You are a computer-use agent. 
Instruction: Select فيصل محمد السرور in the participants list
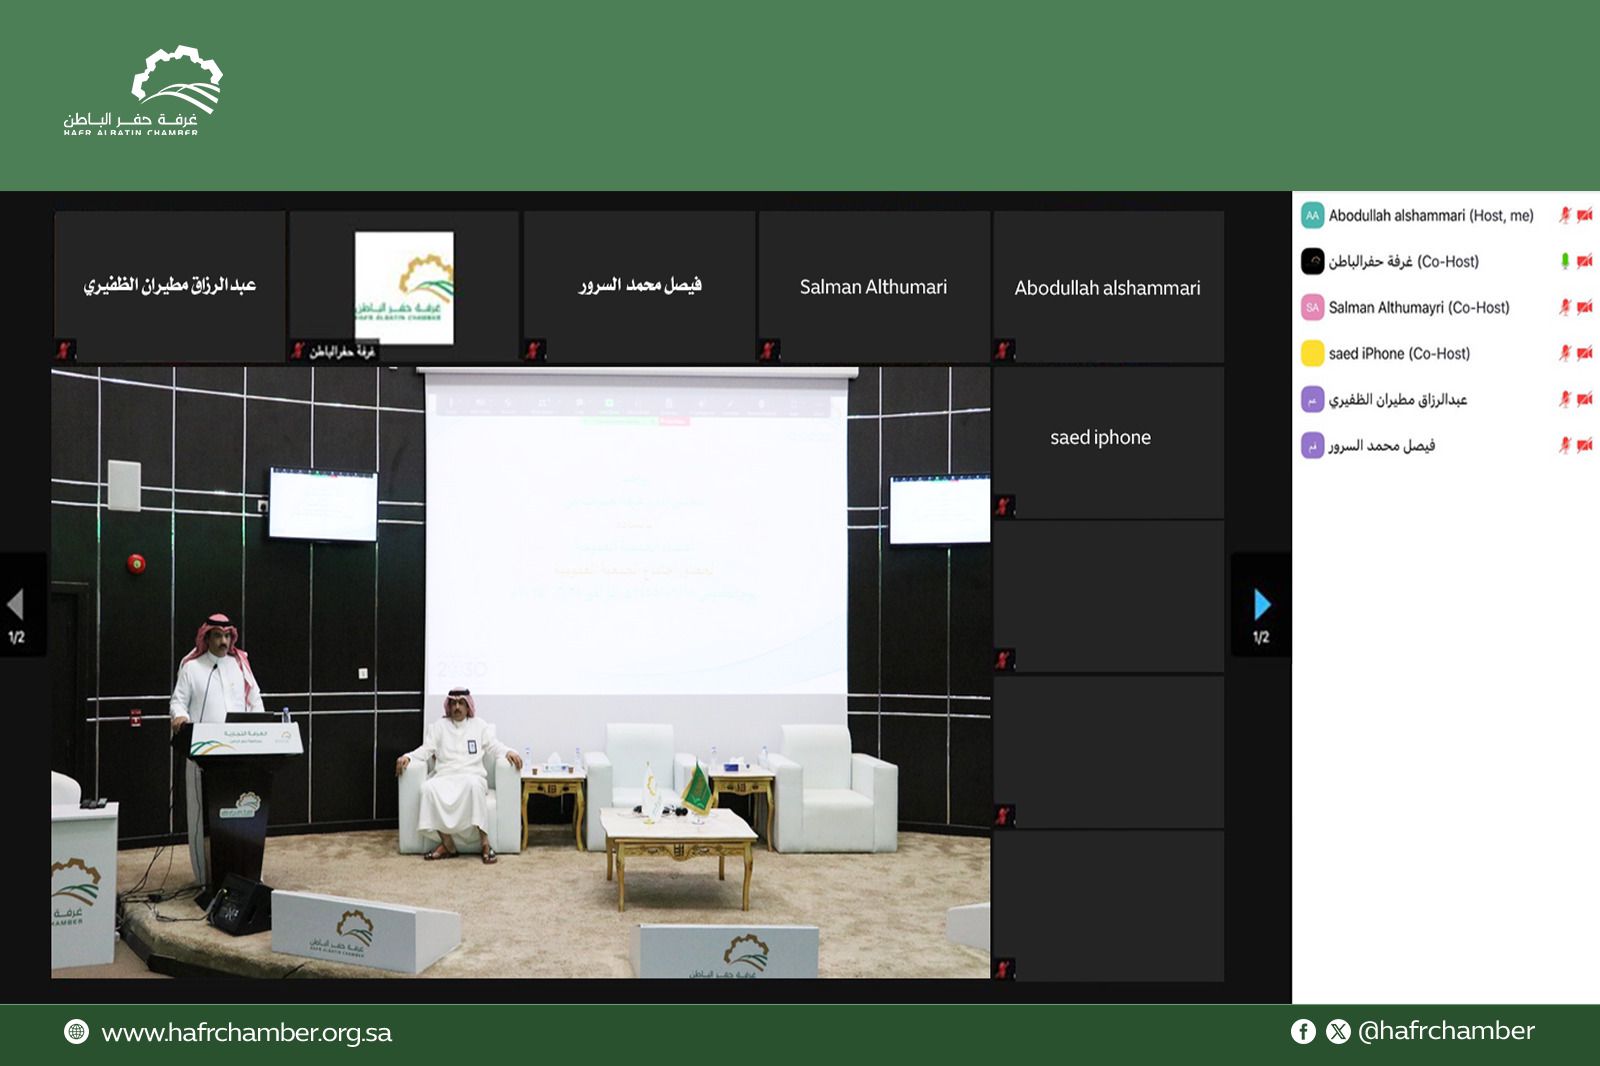tap(1381, 445)
